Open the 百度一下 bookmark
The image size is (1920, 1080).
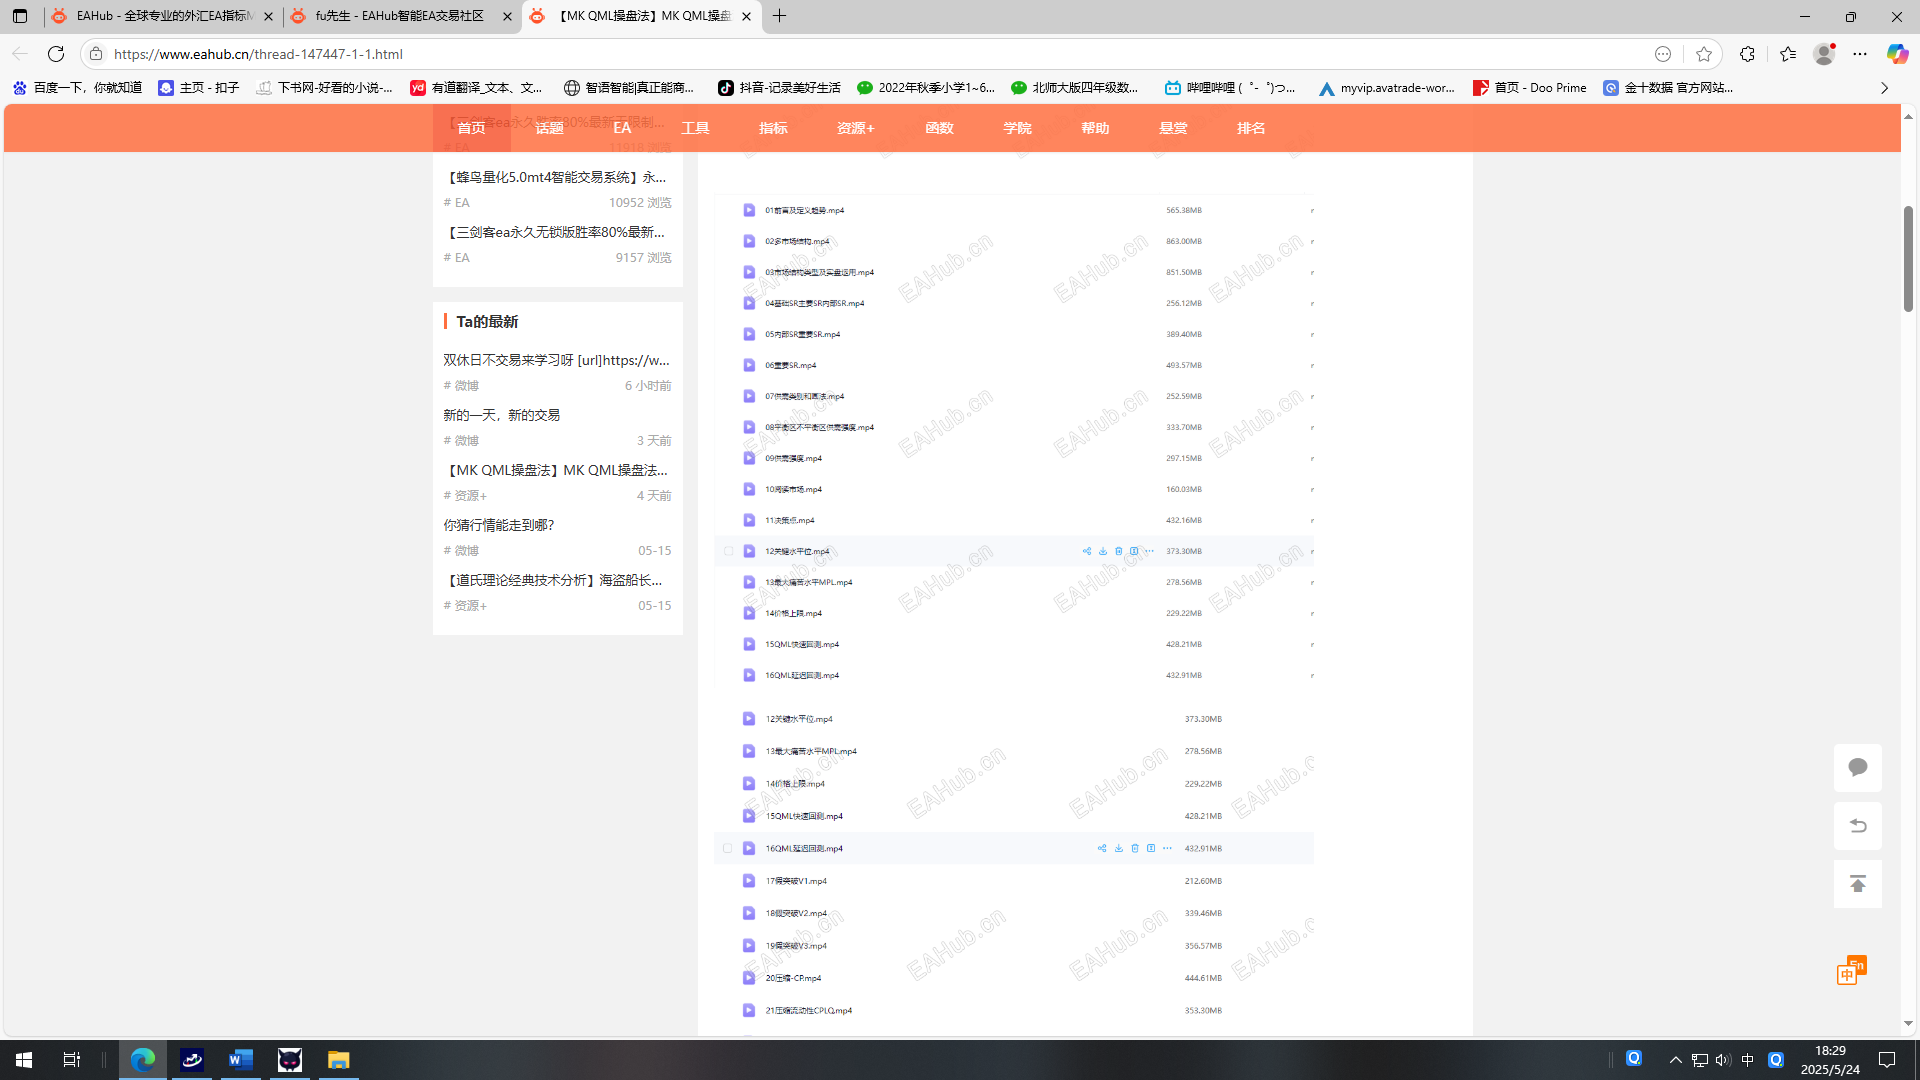coord(78,88)
